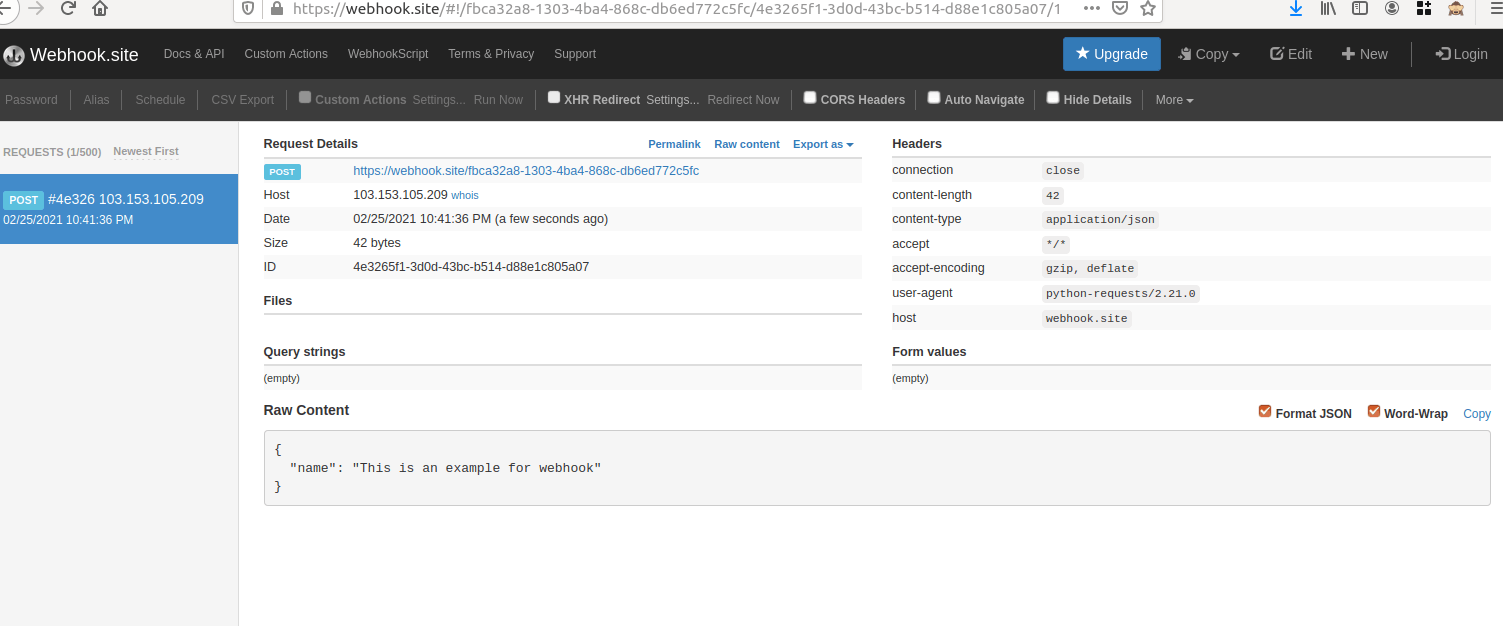Go to the browser home page icon
The height and width of the screenshot is (626, 1503).
[x=100, y=8]
